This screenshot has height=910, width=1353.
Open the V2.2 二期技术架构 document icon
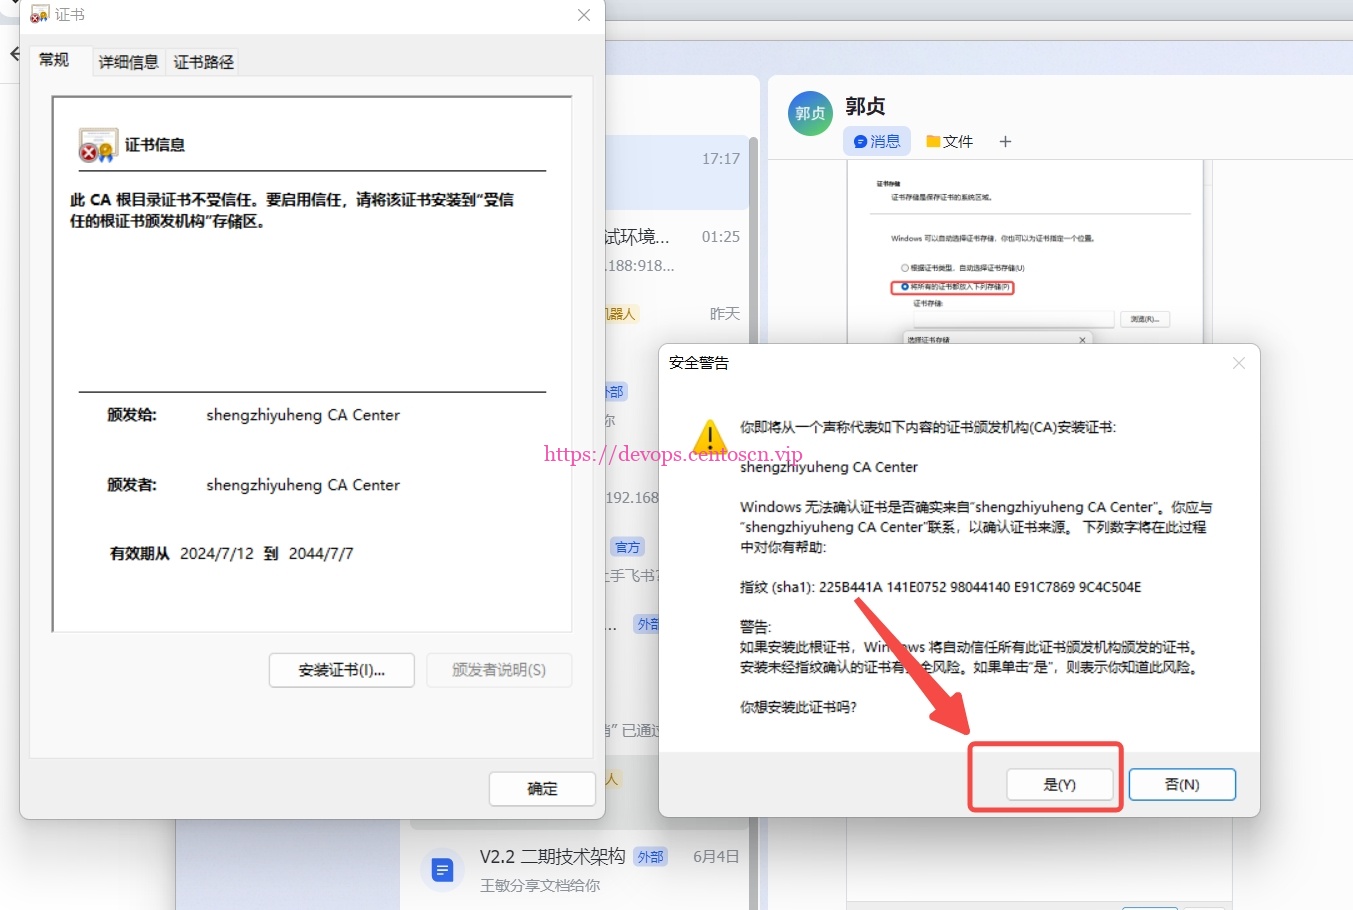pyautogui.click(x=442, y=870)
